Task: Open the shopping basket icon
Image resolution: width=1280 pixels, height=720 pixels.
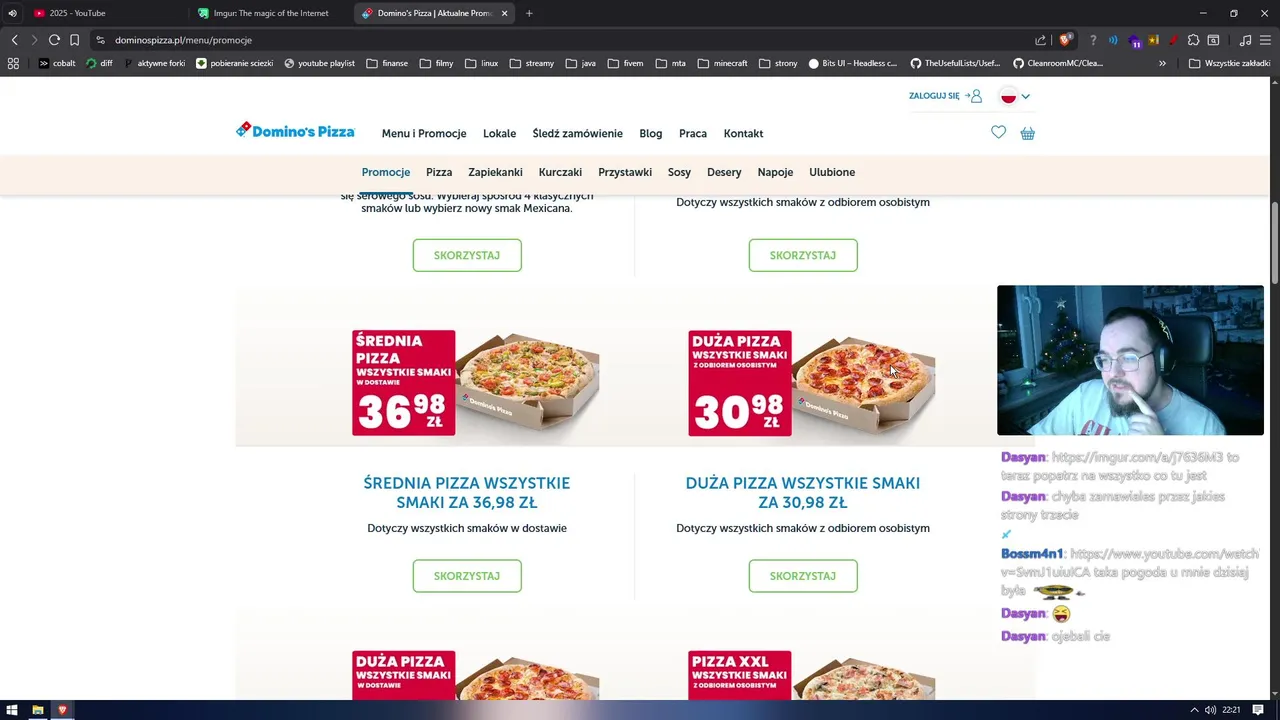Action: (1027, 133)
